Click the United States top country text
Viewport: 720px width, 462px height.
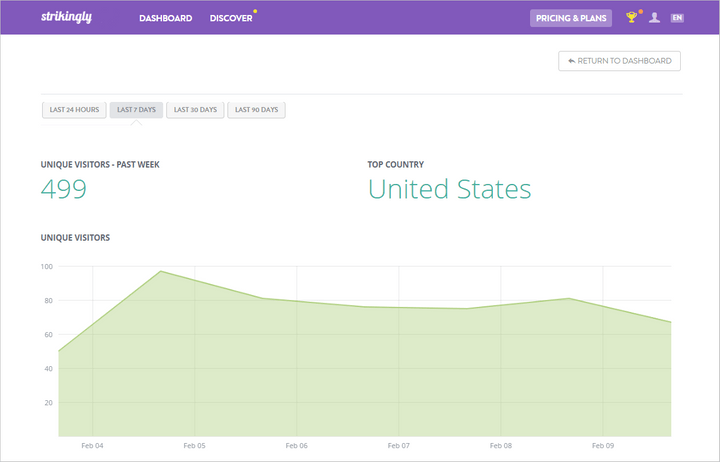[x=449, y=189]
